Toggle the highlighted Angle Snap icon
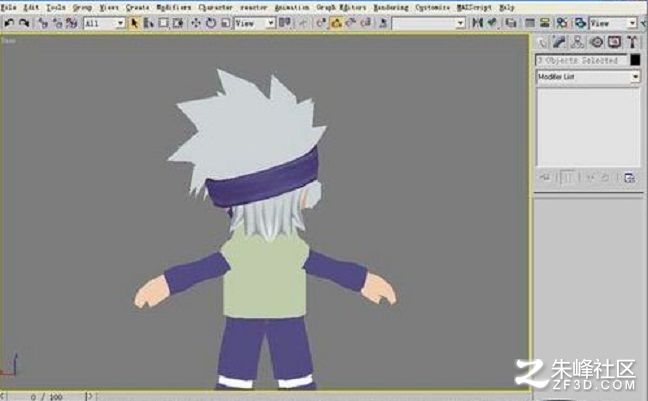 [336, 23]
